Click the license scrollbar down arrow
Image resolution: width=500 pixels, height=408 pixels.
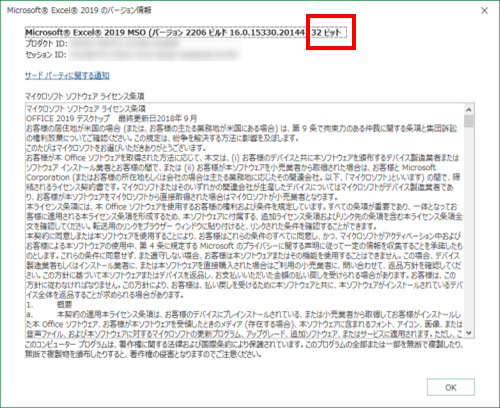pos(469,333)
